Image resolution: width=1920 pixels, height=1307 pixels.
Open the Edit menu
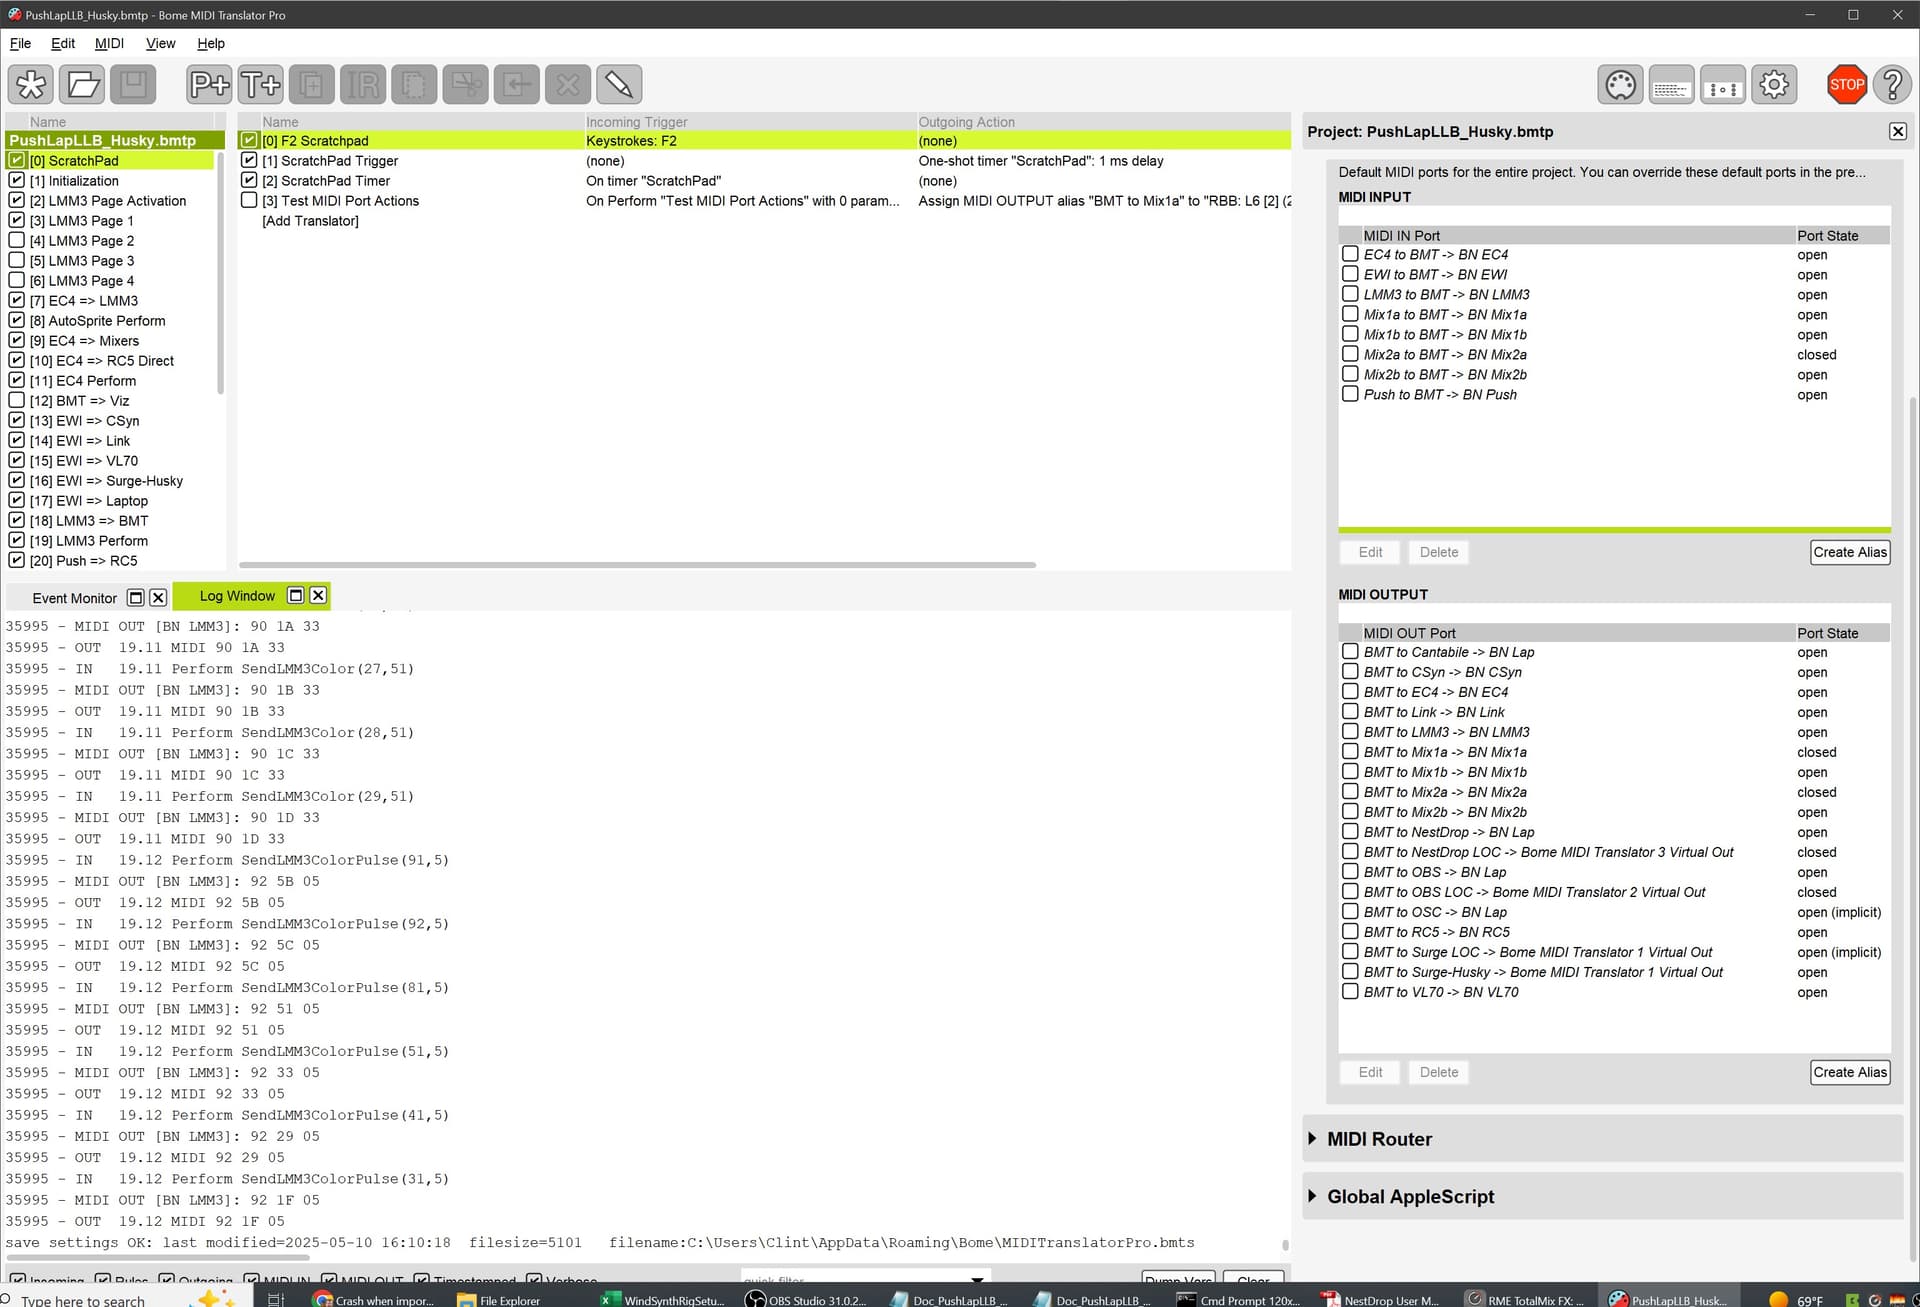tap(63, 43)
